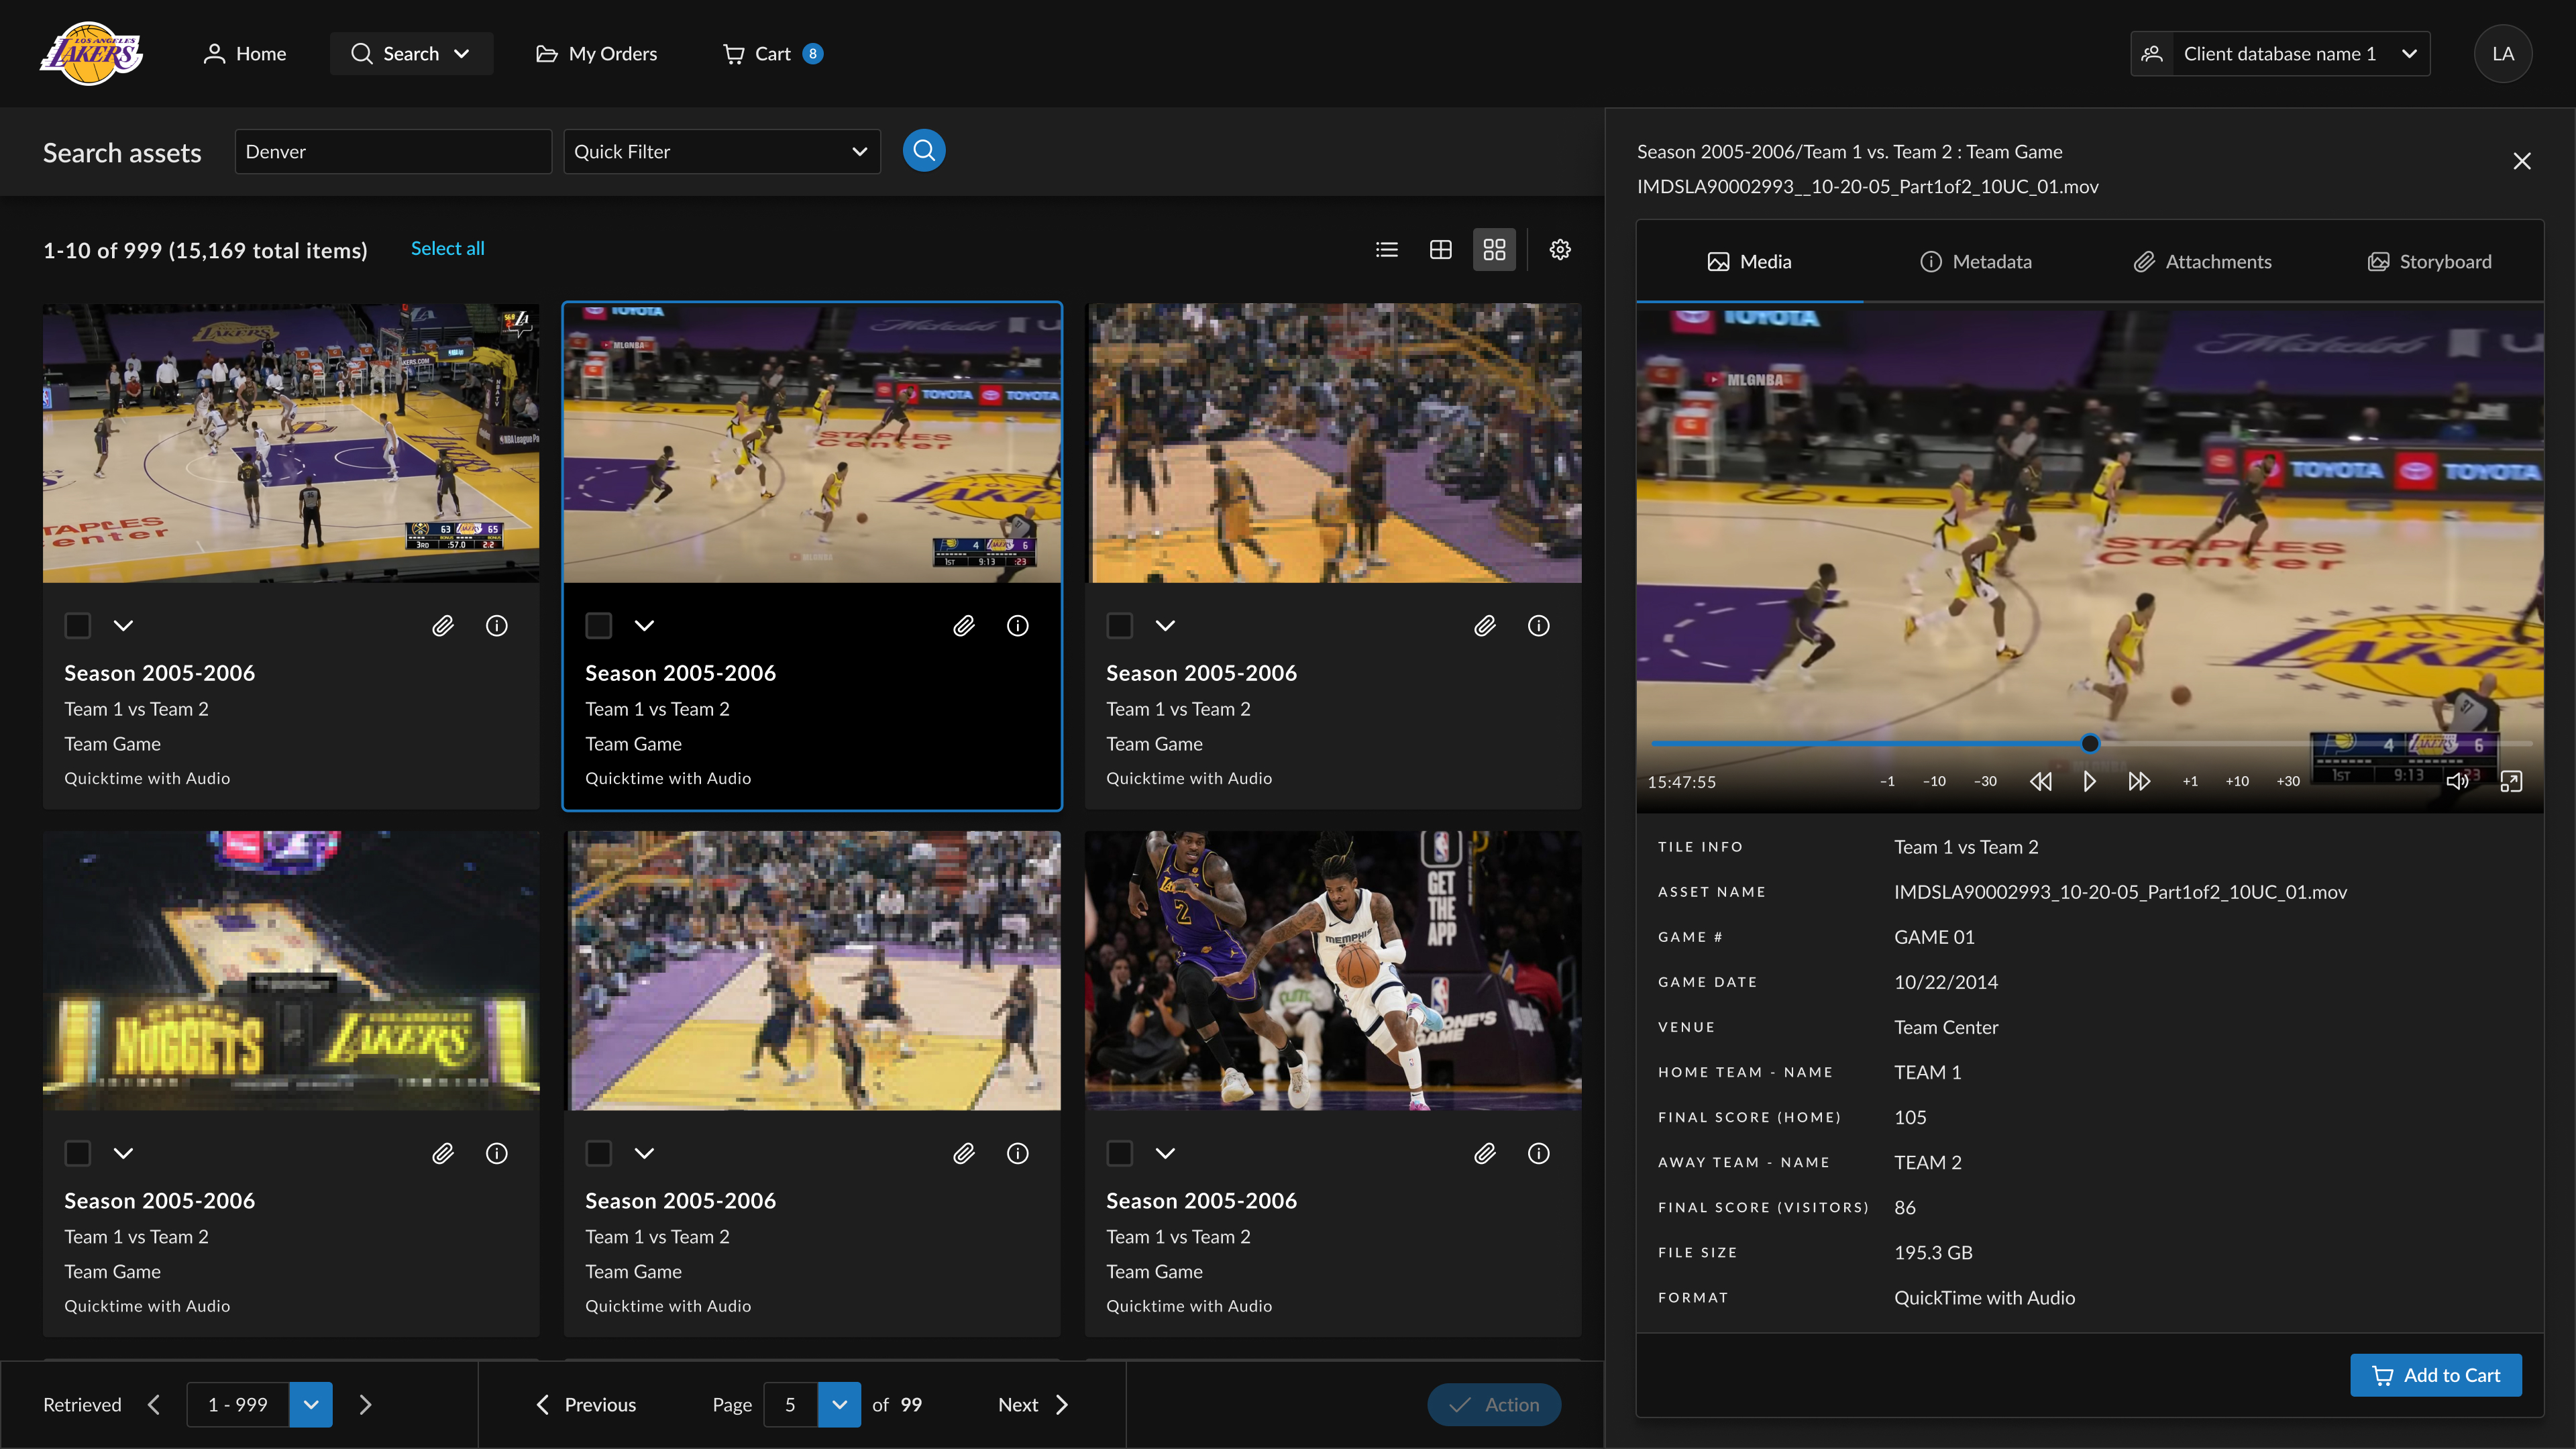Switch to table grid view icon
This screenshot has height=1449, width=2576.
[1440, 250]
